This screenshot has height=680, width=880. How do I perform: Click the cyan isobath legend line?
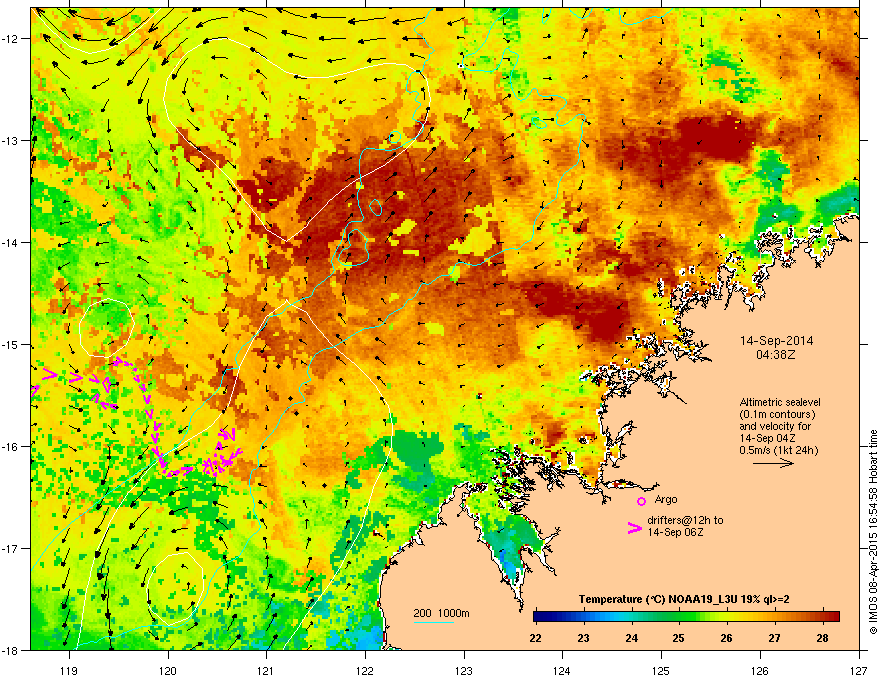pyautogui.click(x=433, y=622)
